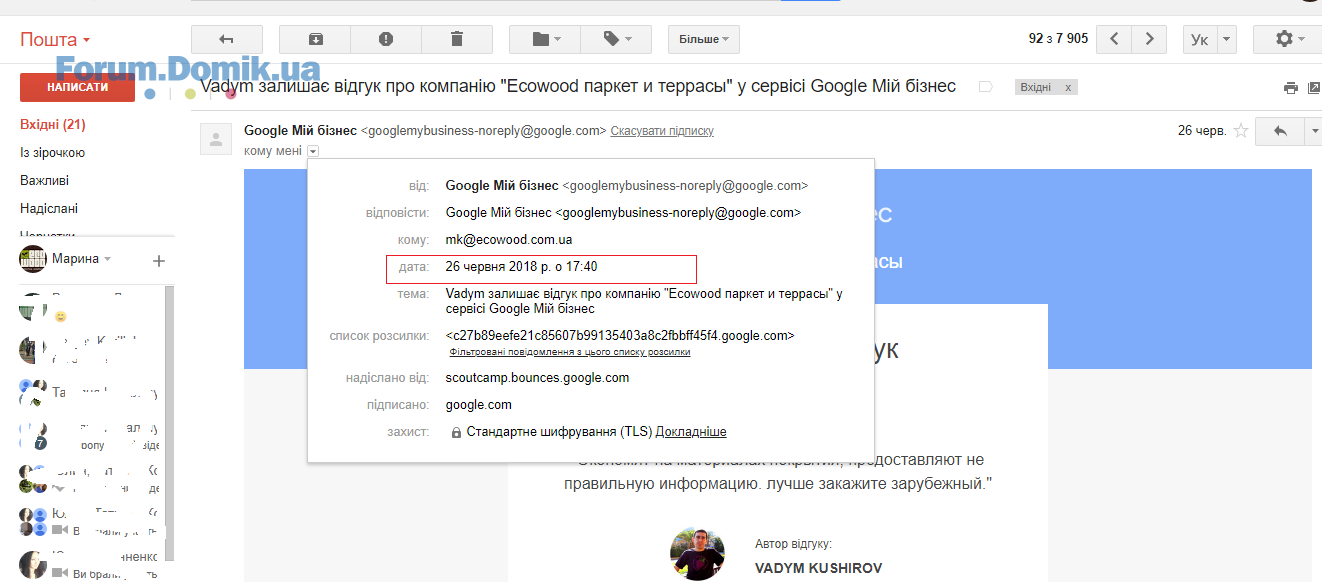The image size is (1322, 582).
Task: Click the НАПИСАТИ compose button
Action: [x=77, y=87]
